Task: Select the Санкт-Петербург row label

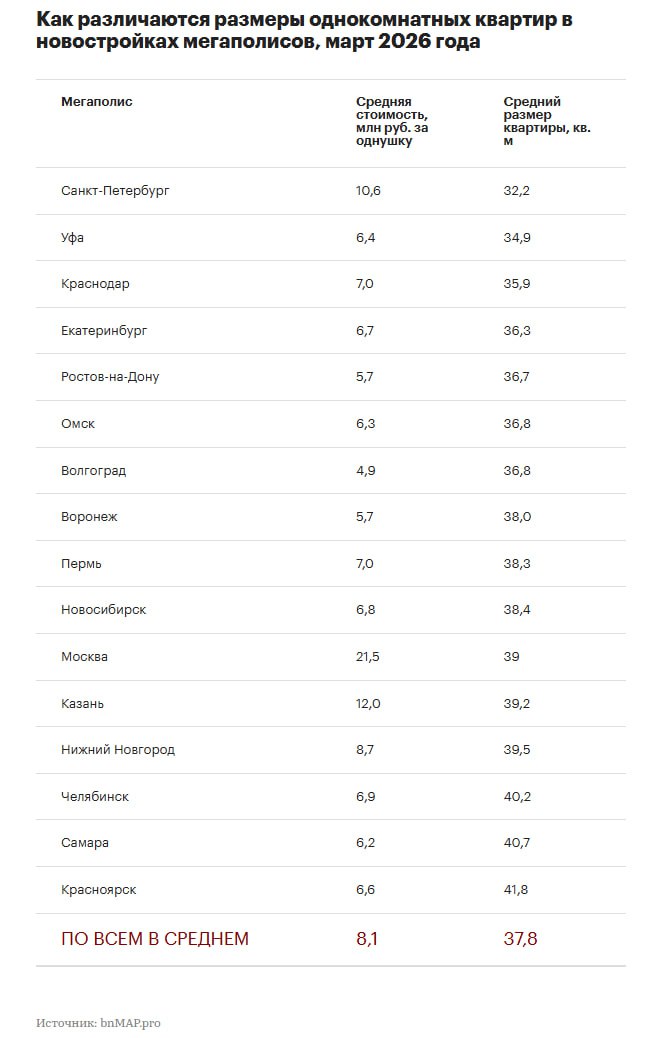Action: point(115,190)
